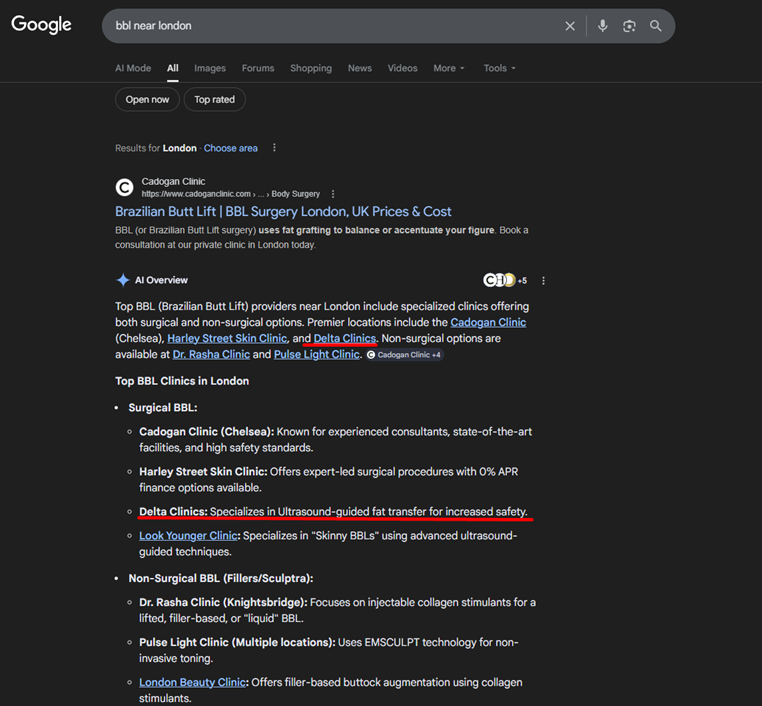The height and width of the screenshot is (706, 762).
Task: Clear the search box with X icon
Action: click(x=570, y=26)
